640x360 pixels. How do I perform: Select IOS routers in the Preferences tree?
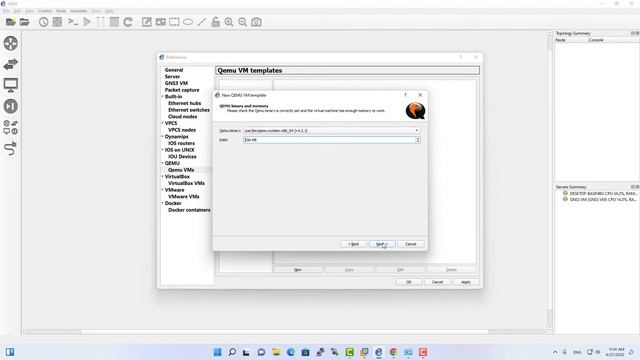(x=182, y=143)
